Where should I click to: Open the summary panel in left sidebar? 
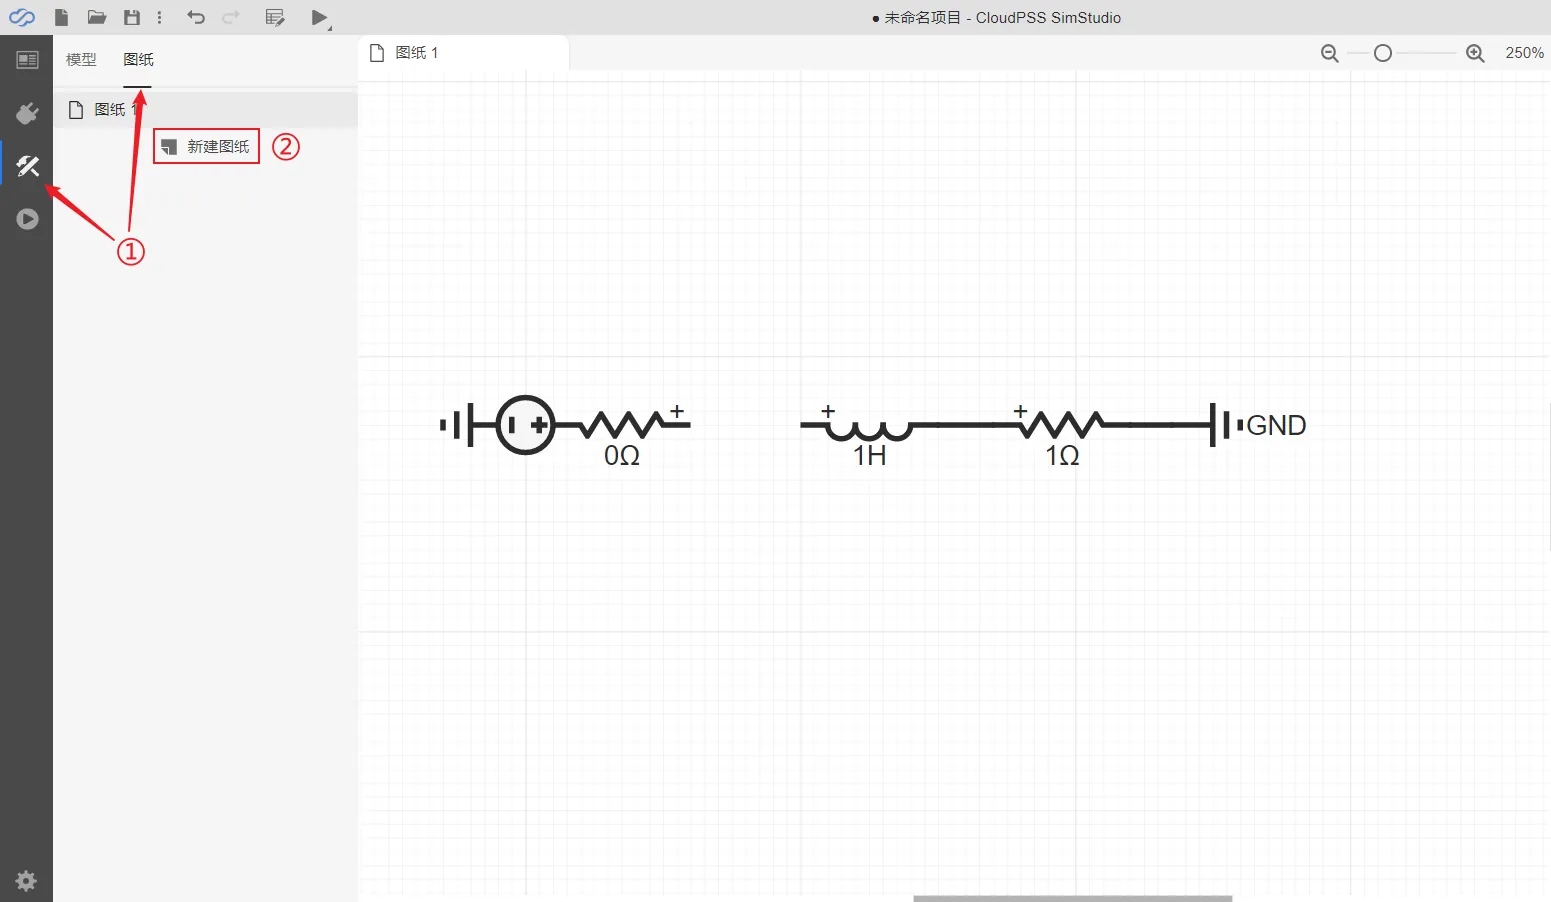27,61
